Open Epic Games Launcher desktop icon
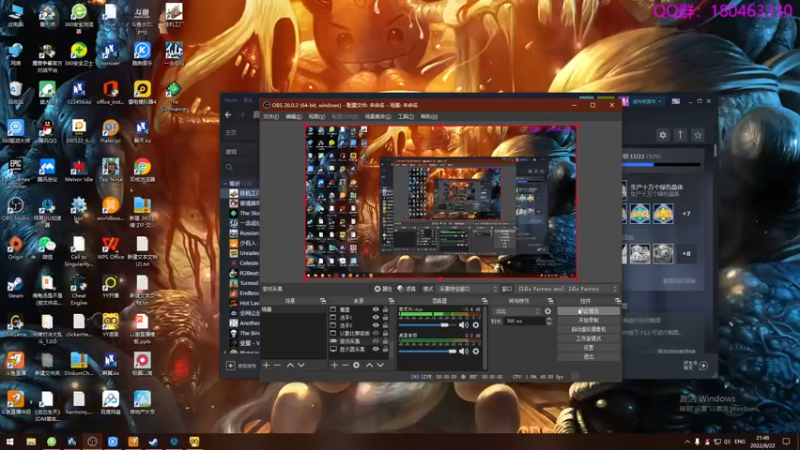800x450 pixels. (x=15, y=170)
